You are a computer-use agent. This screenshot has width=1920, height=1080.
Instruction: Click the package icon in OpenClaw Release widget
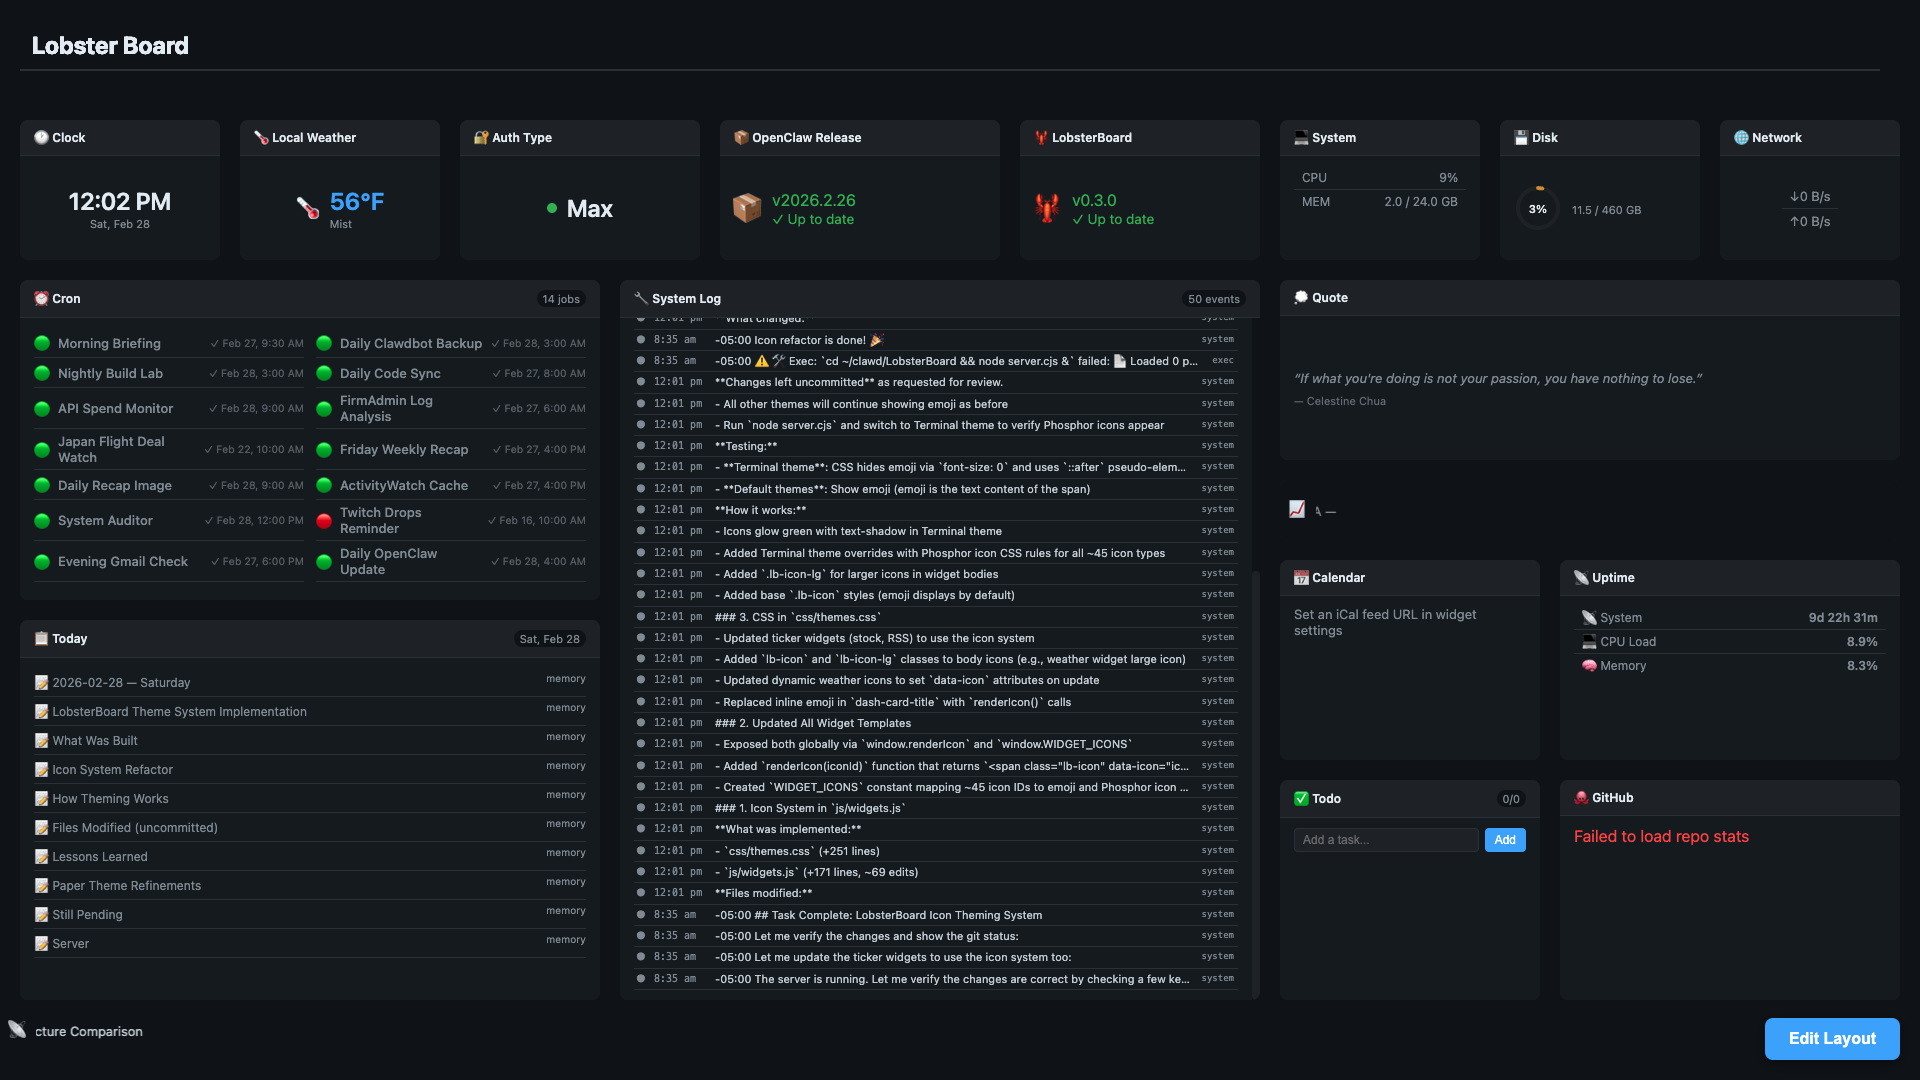tap(747, 209)
